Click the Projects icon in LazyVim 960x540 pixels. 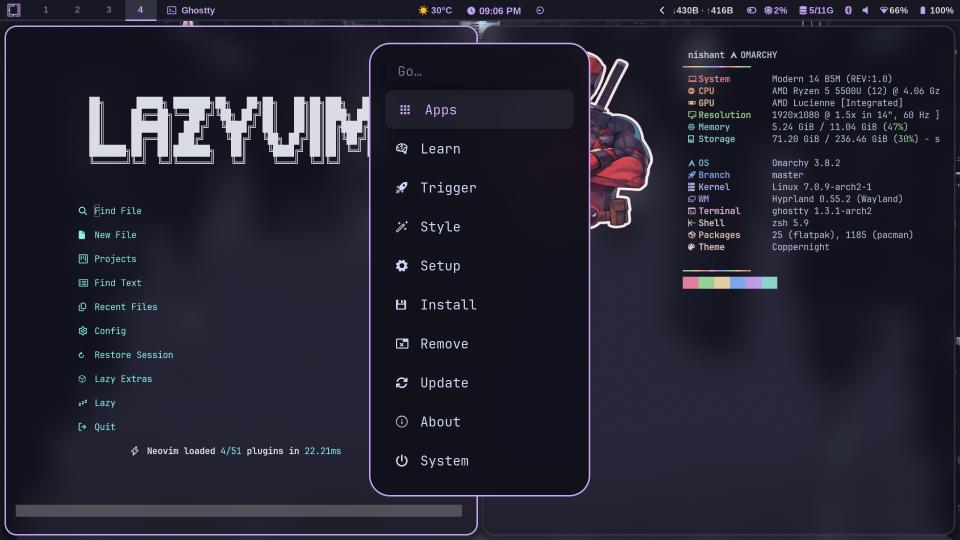(83, 258)
